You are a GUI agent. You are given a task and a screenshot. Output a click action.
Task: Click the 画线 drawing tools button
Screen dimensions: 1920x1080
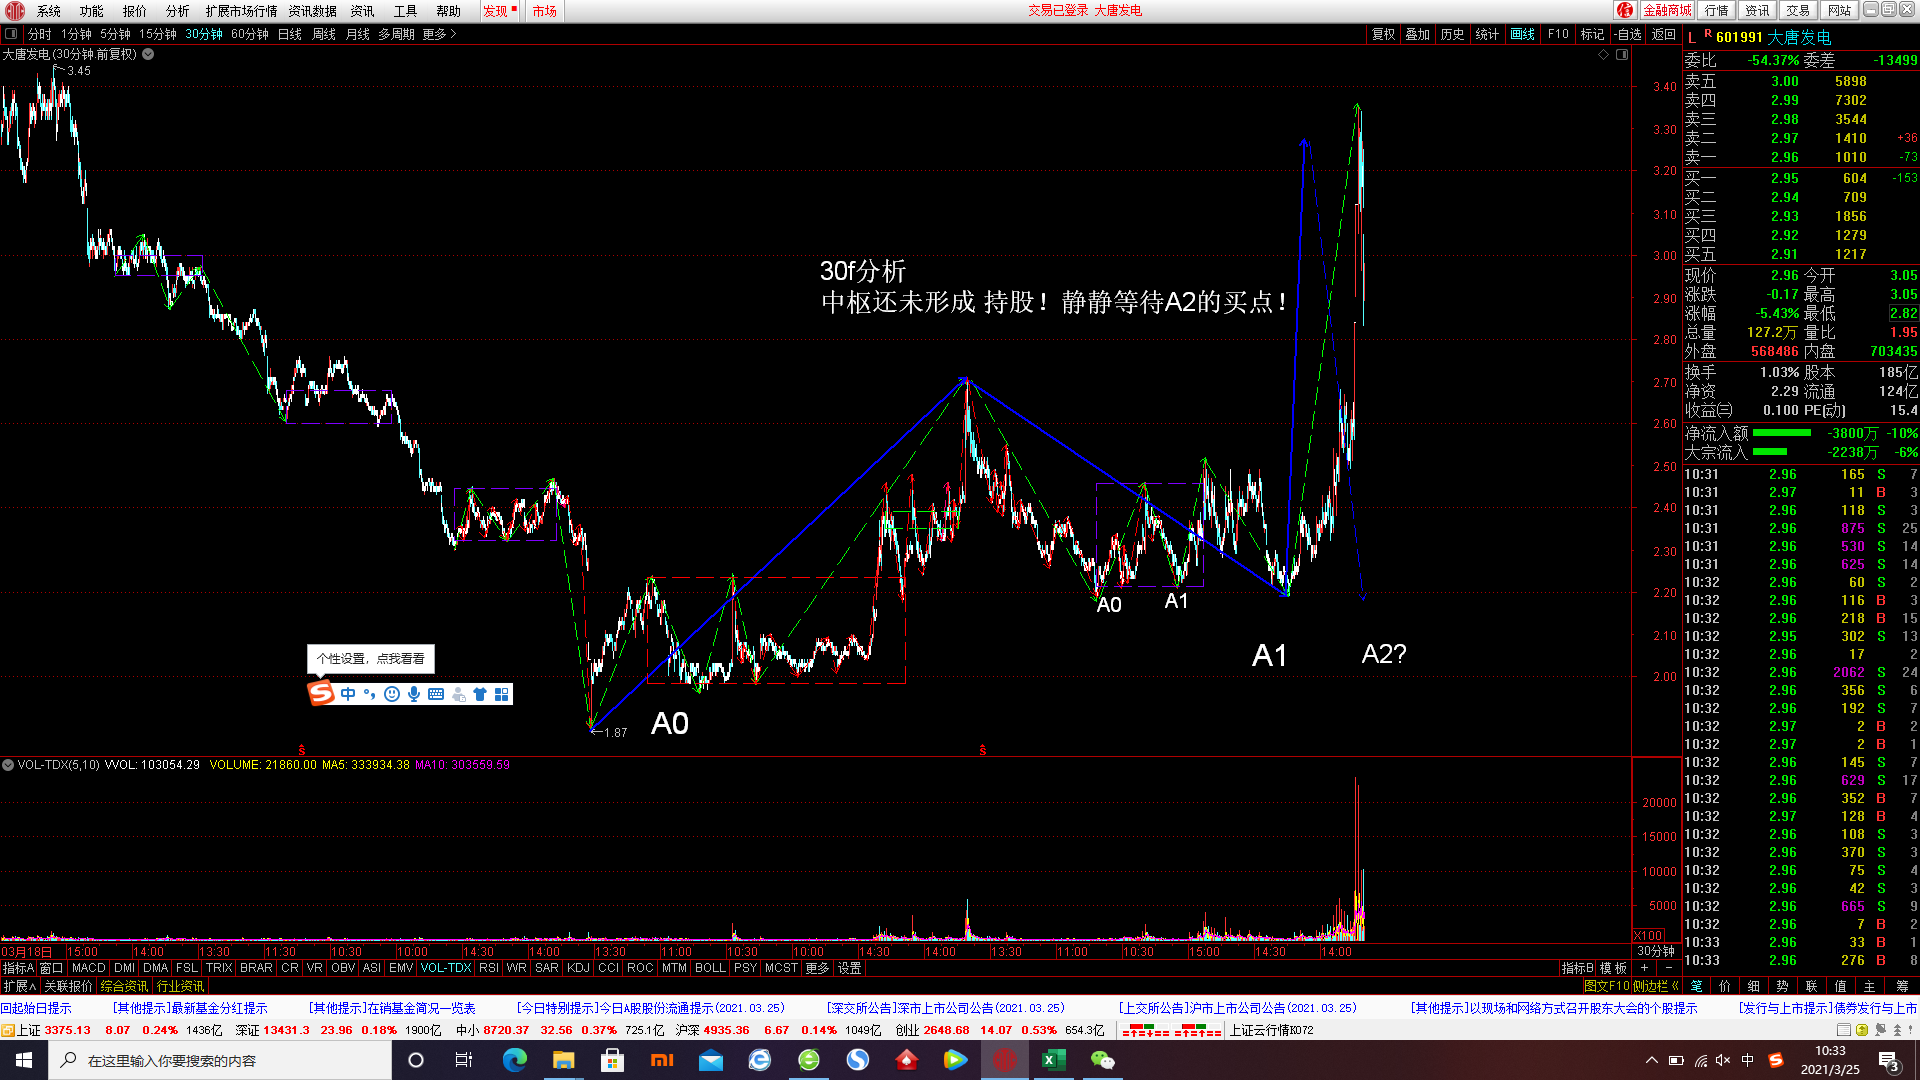(x=1522, y=34)
